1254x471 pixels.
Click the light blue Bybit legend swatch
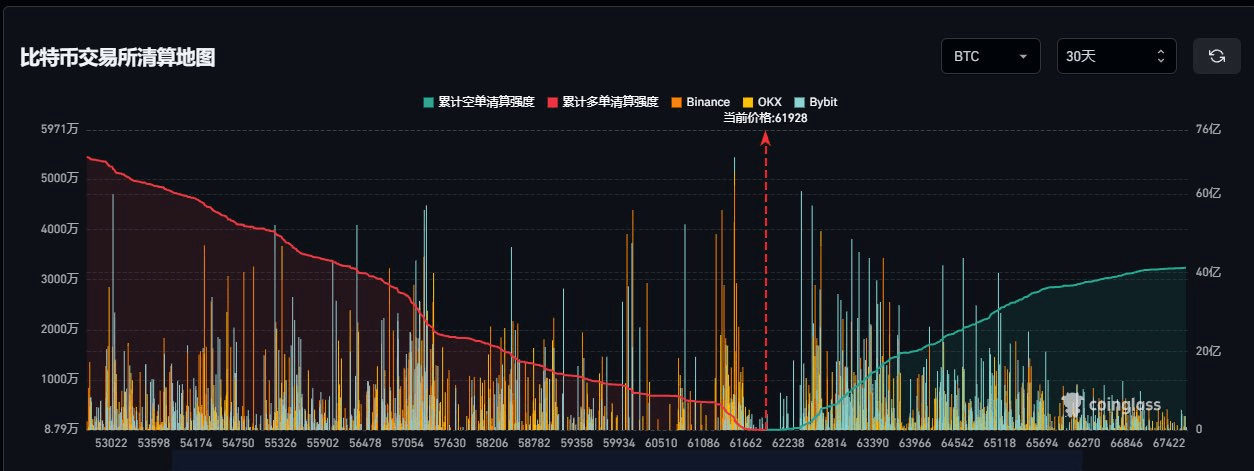coord(799,102)
